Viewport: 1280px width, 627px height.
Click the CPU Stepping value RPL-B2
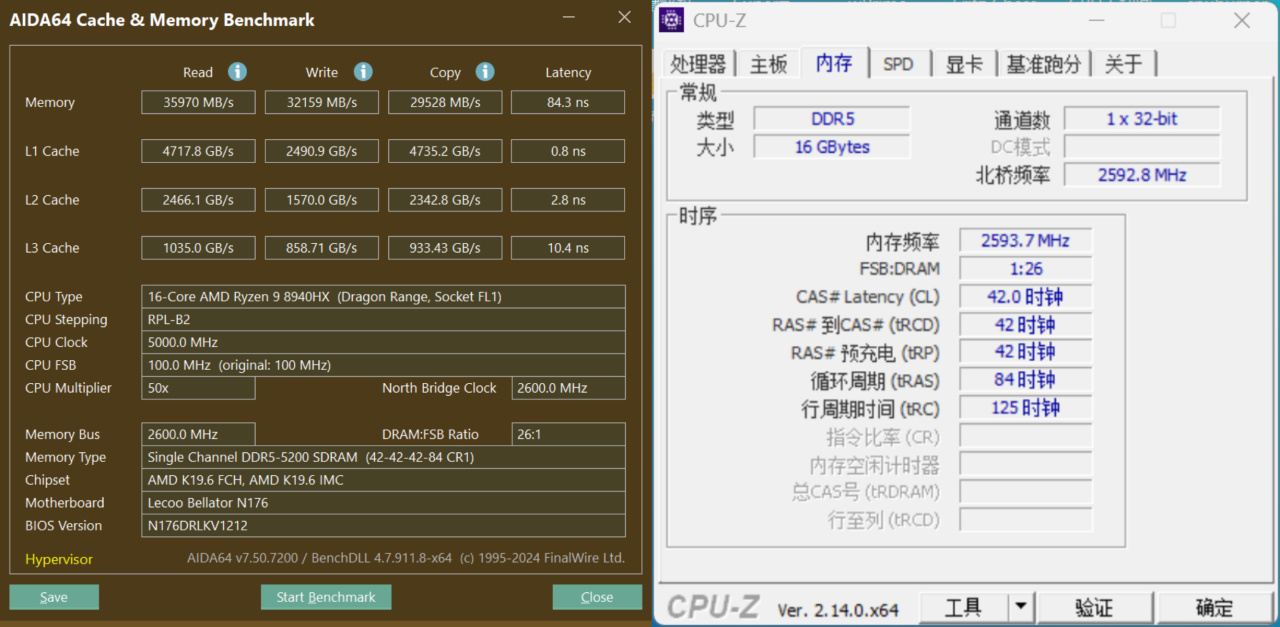[384, 320]
